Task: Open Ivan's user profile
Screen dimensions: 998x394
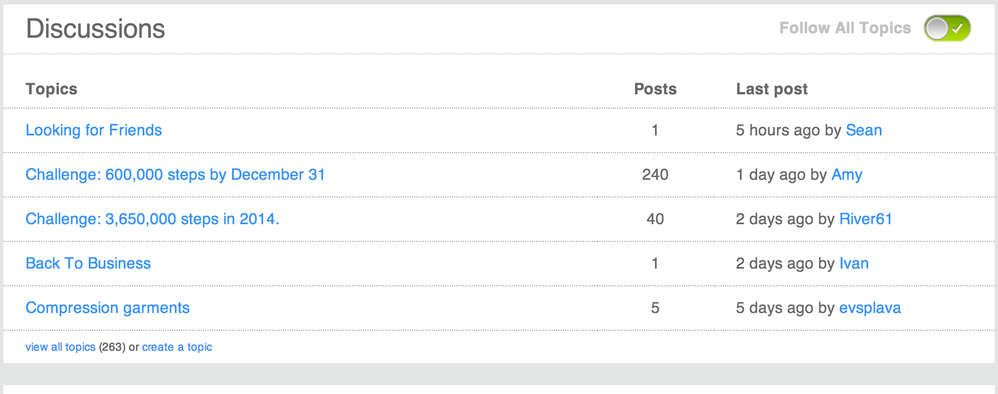Action: click(854, 264)
